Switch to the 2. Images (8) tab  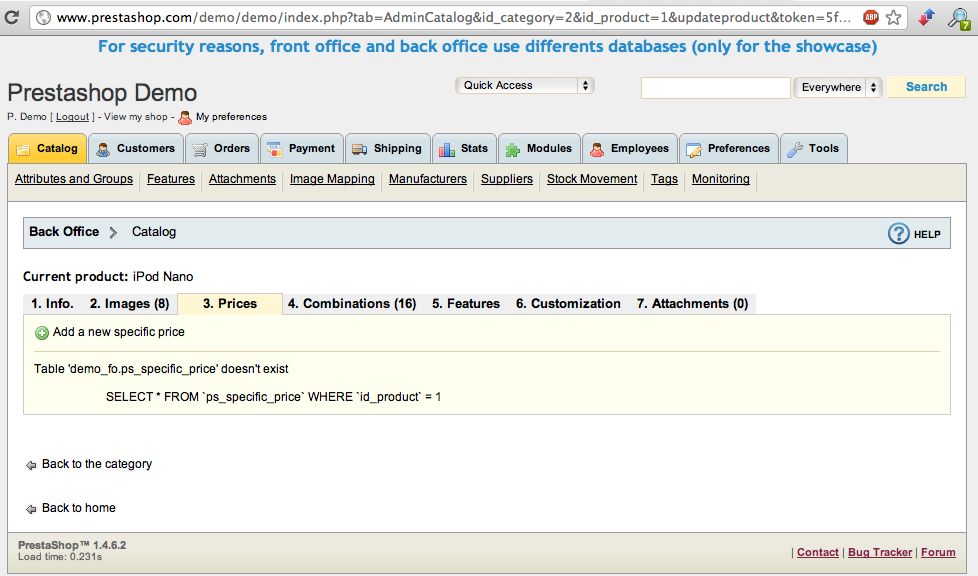pos(130,304)
